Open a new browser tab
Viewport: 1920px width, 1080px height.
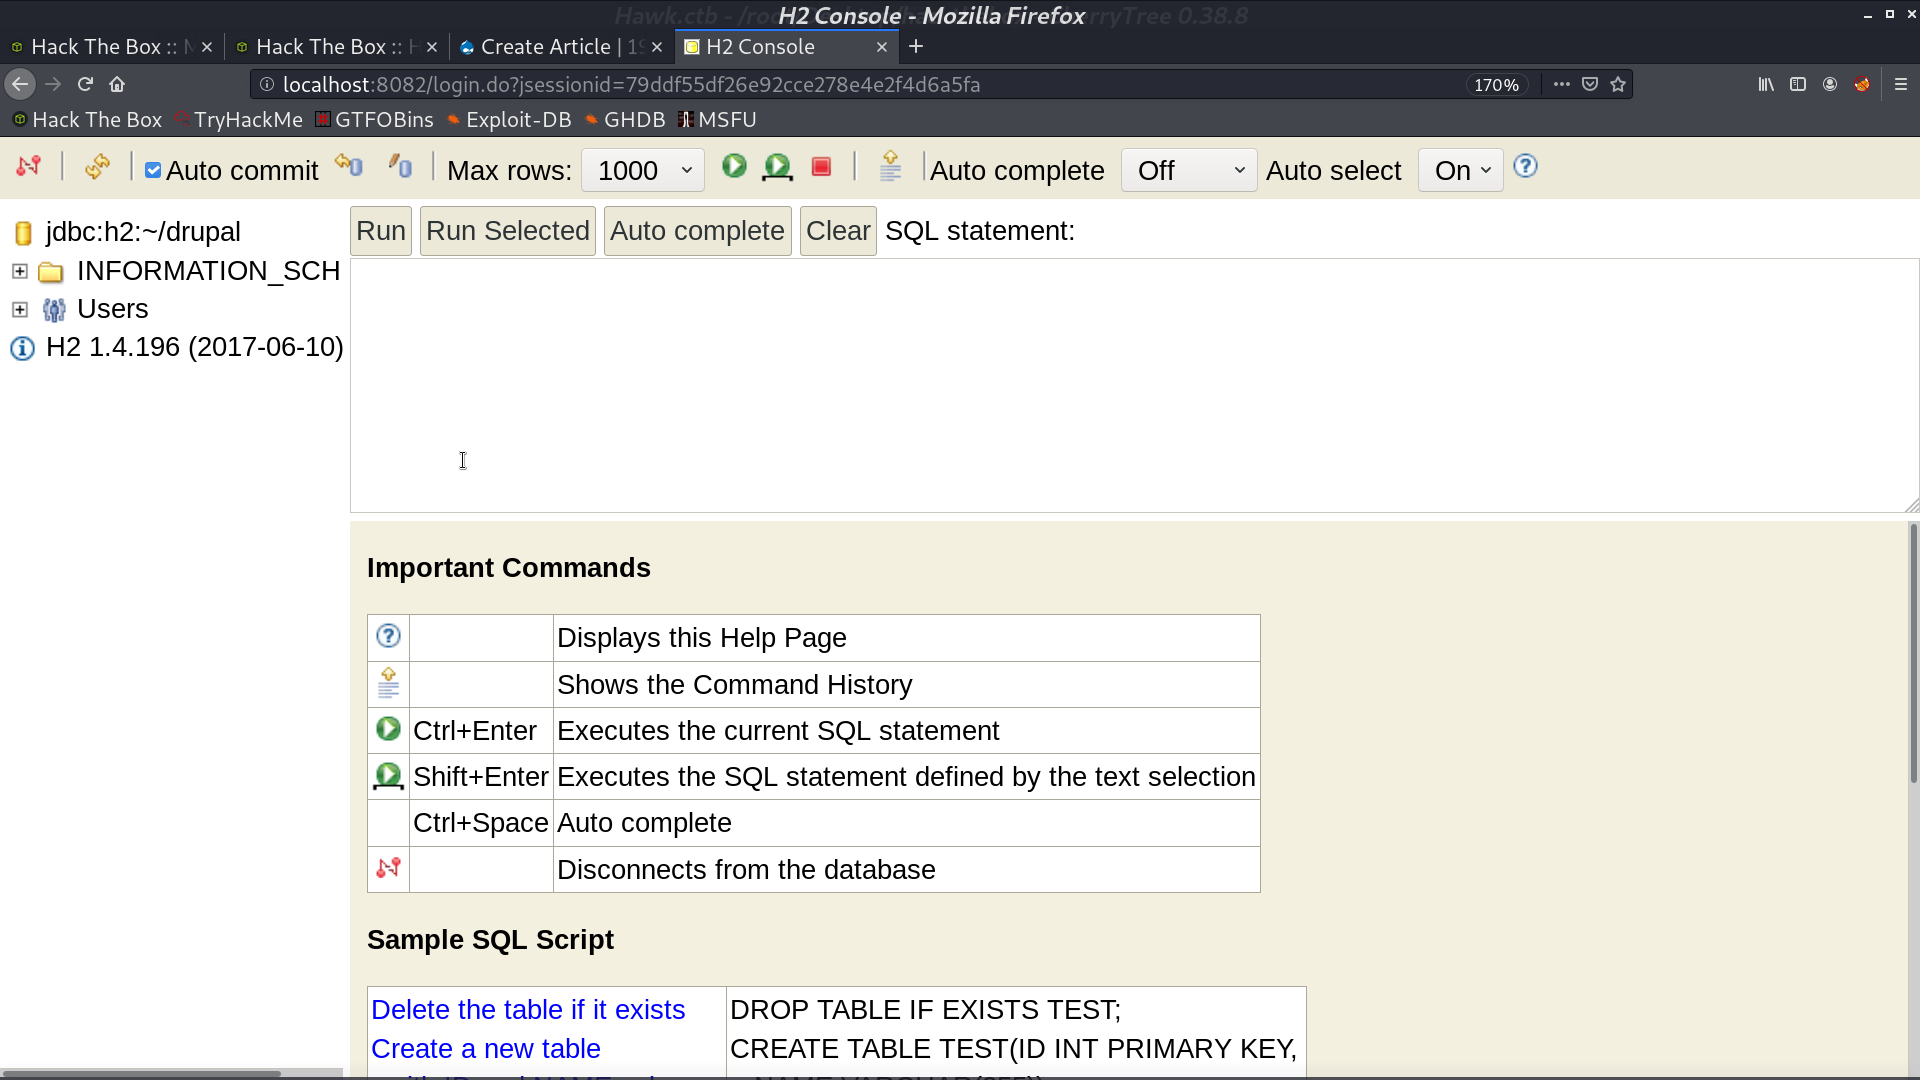coord(916,47)
